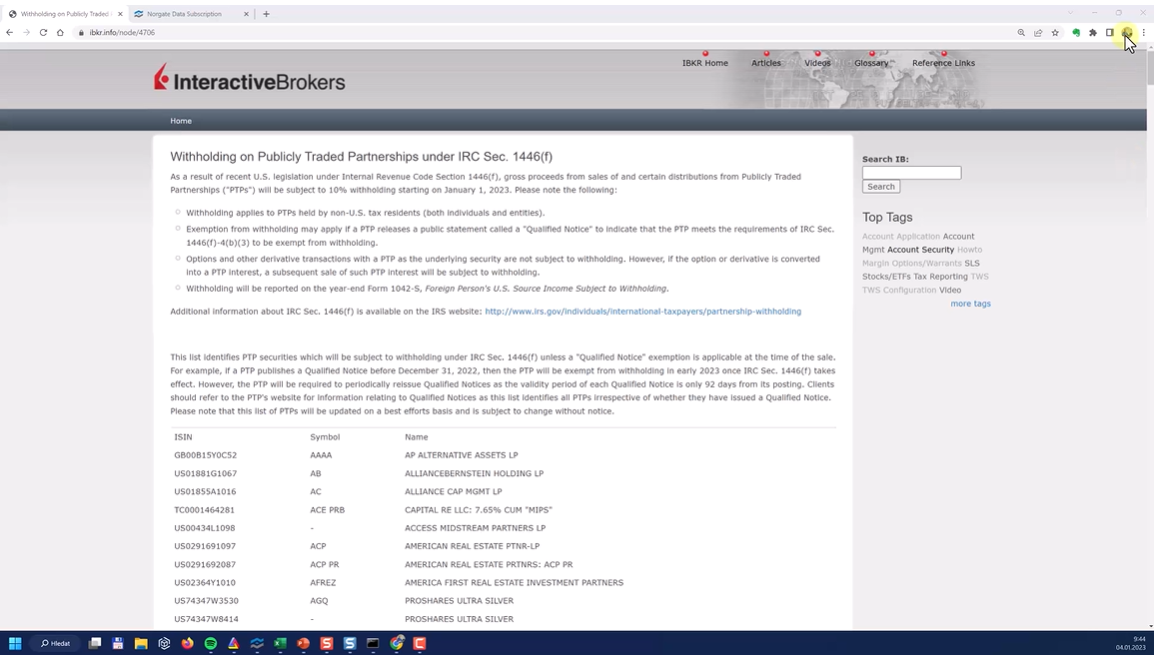View site info lock icon

[x=81, y=32]
